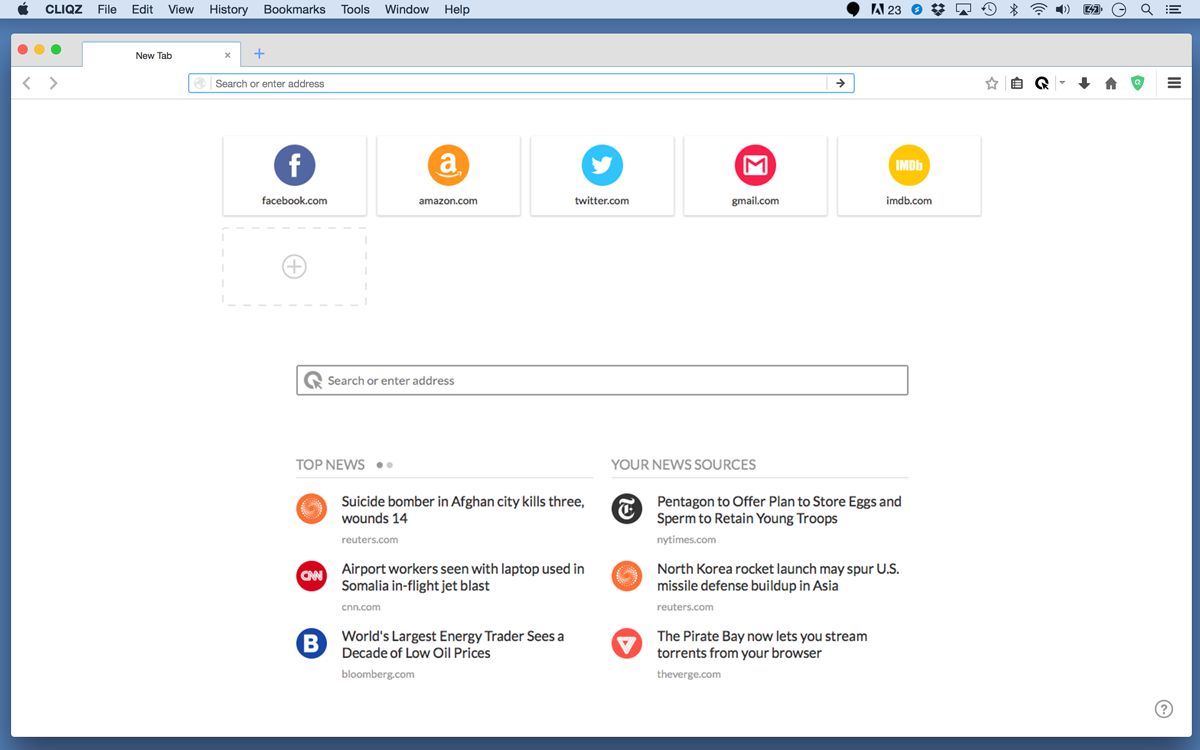Open the twitter.com speed dial tile
This screenshot has height=750, width=1200.
[602, 176]
